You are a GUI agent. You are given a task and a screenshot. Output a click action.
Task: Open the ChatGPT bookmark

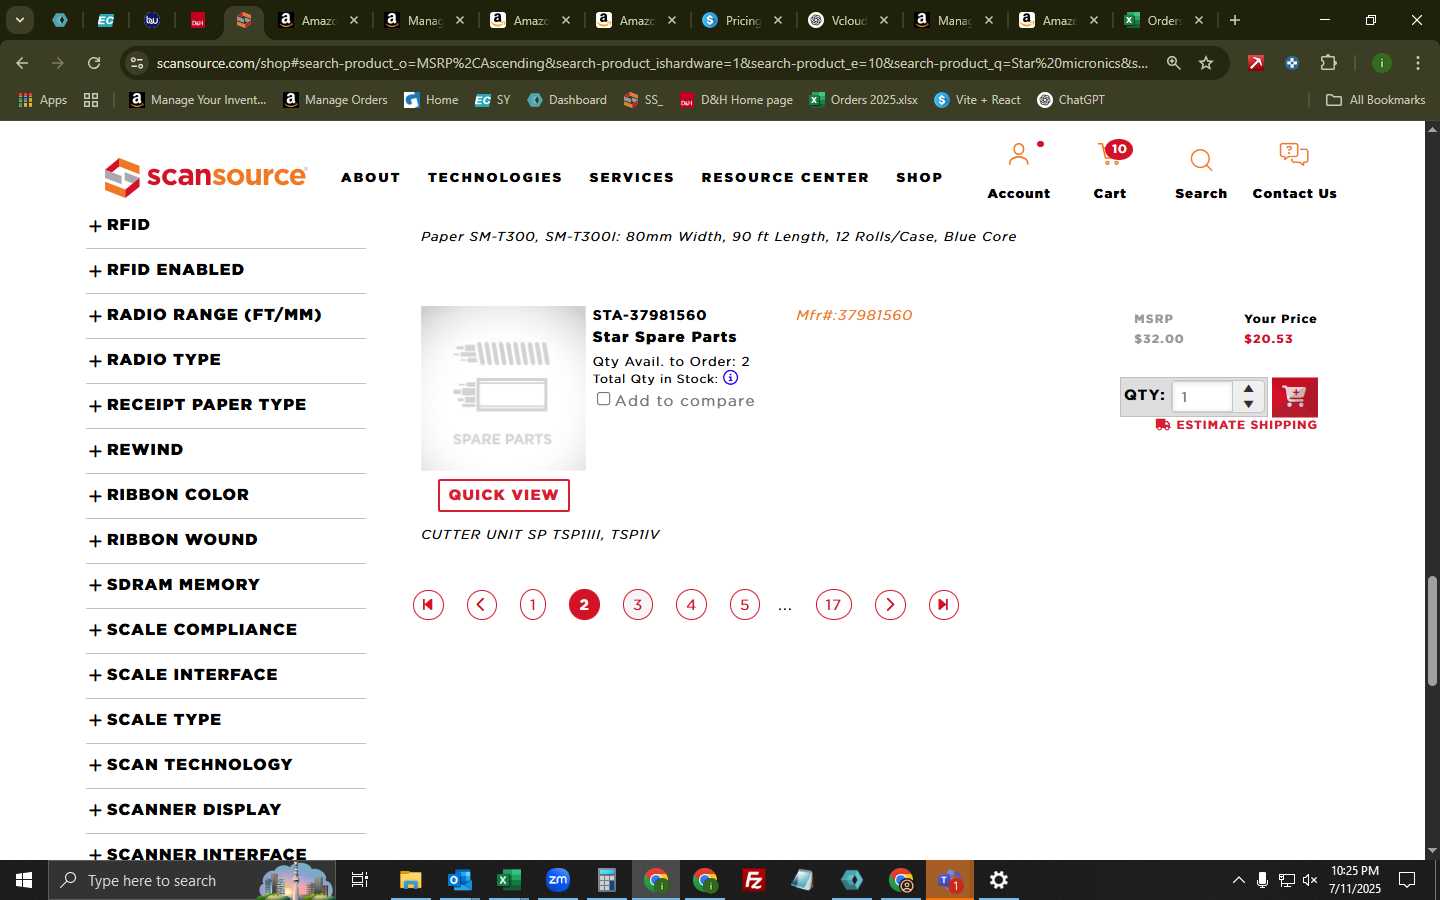[1071, 100]
